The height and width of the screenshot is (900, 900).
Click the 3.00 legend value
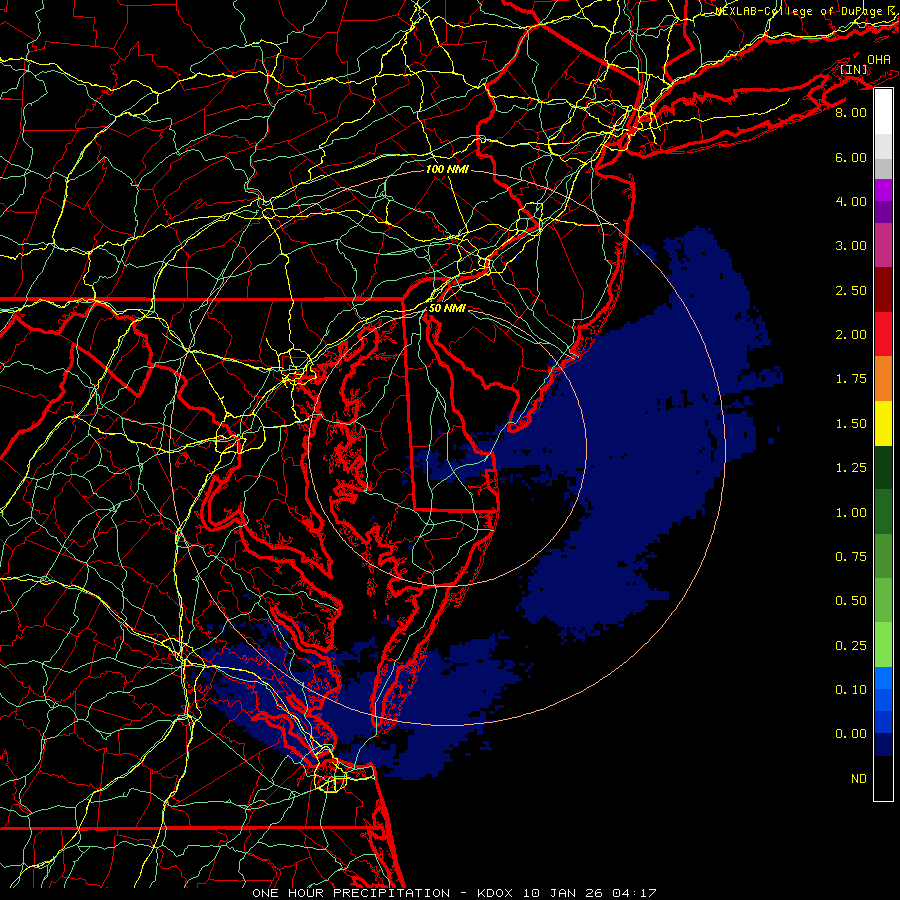pyautogui.click(x=851, y=246)
